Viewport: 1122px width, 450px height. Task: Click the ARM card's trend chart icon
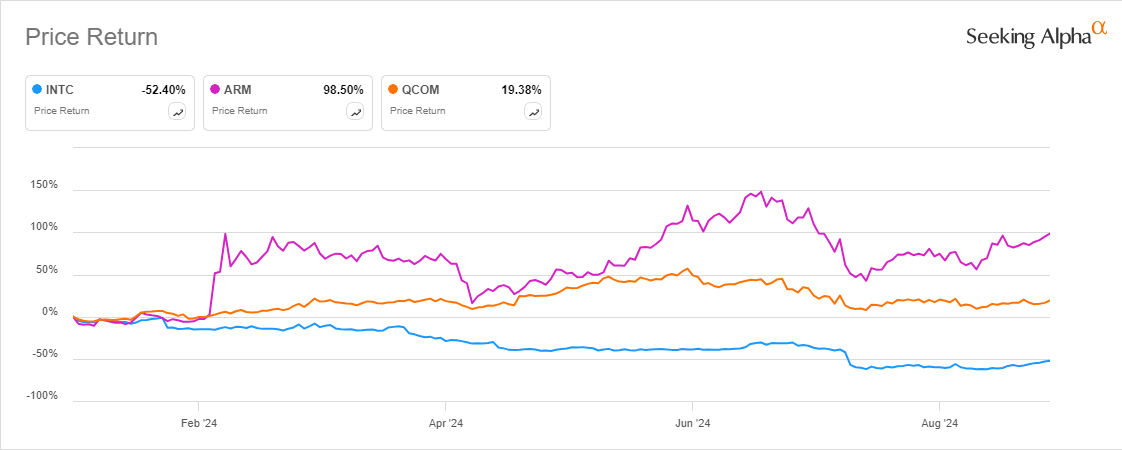point(355,112)
